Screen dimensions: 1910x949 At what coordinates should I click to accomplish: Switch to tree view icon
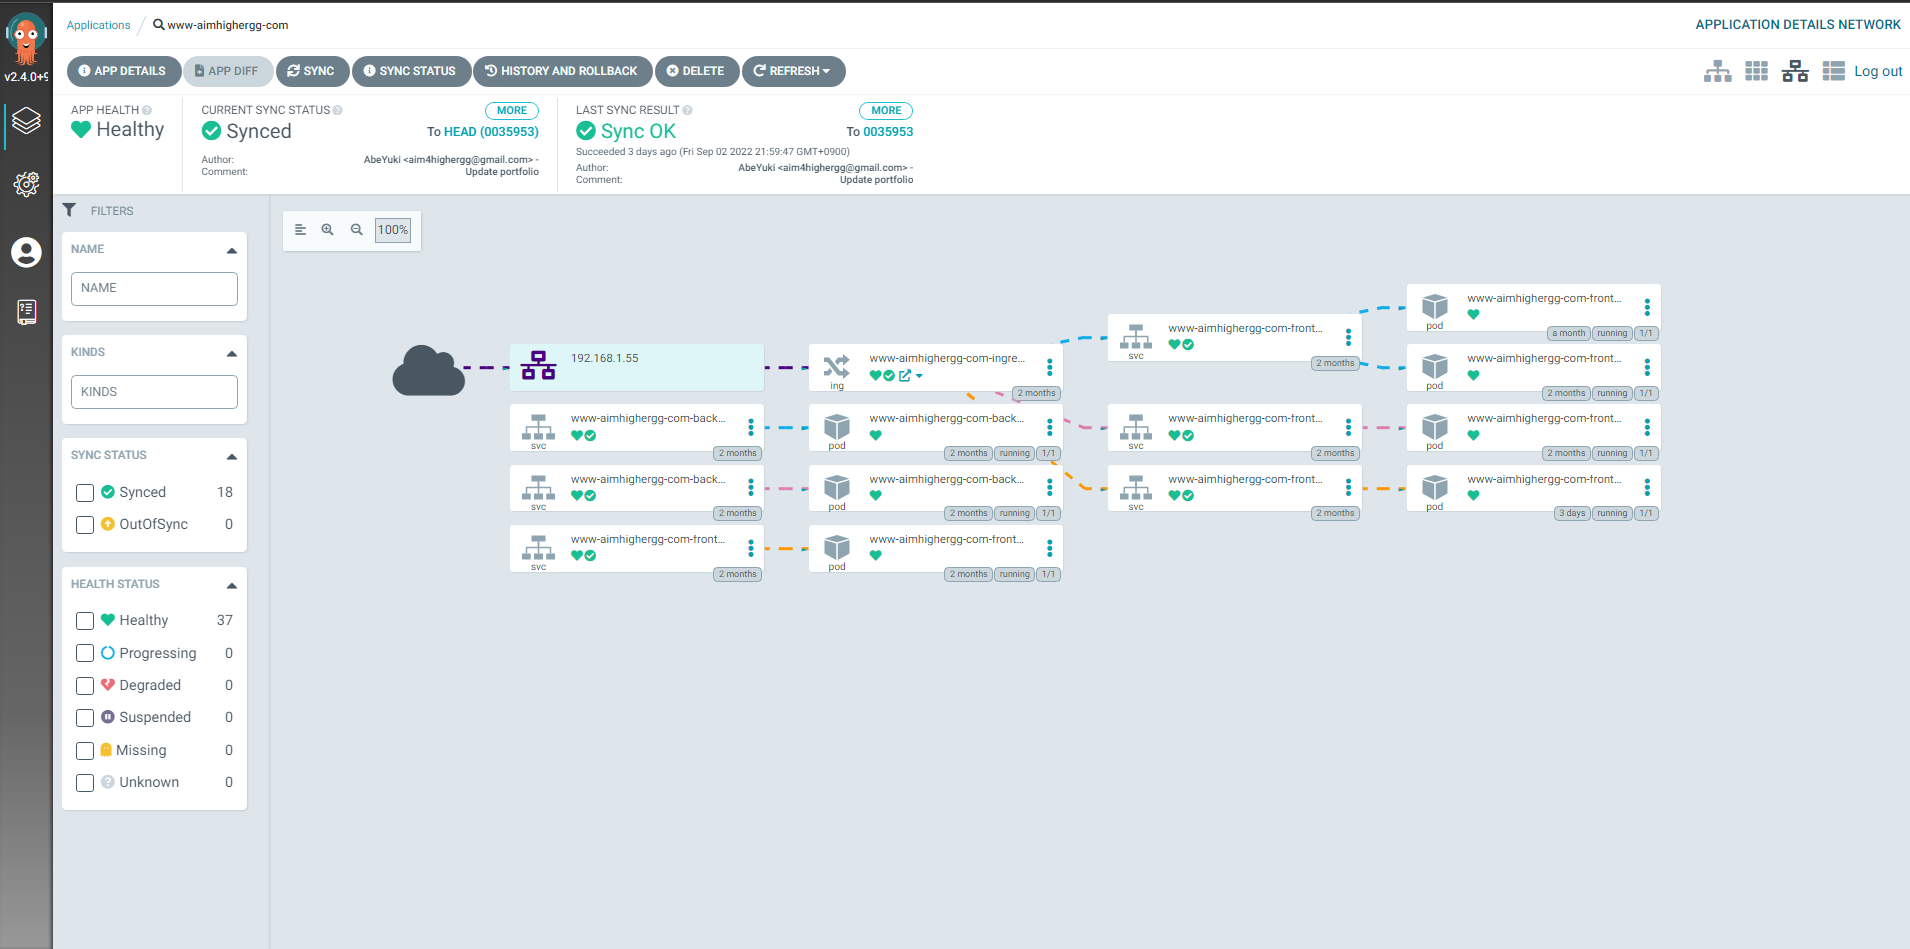pyautogui.click(x=1717, y=71)
